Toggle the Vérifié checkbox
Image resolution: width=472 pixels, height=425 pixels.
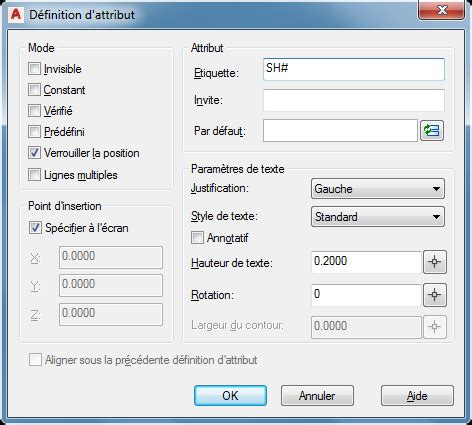[34, 111]
